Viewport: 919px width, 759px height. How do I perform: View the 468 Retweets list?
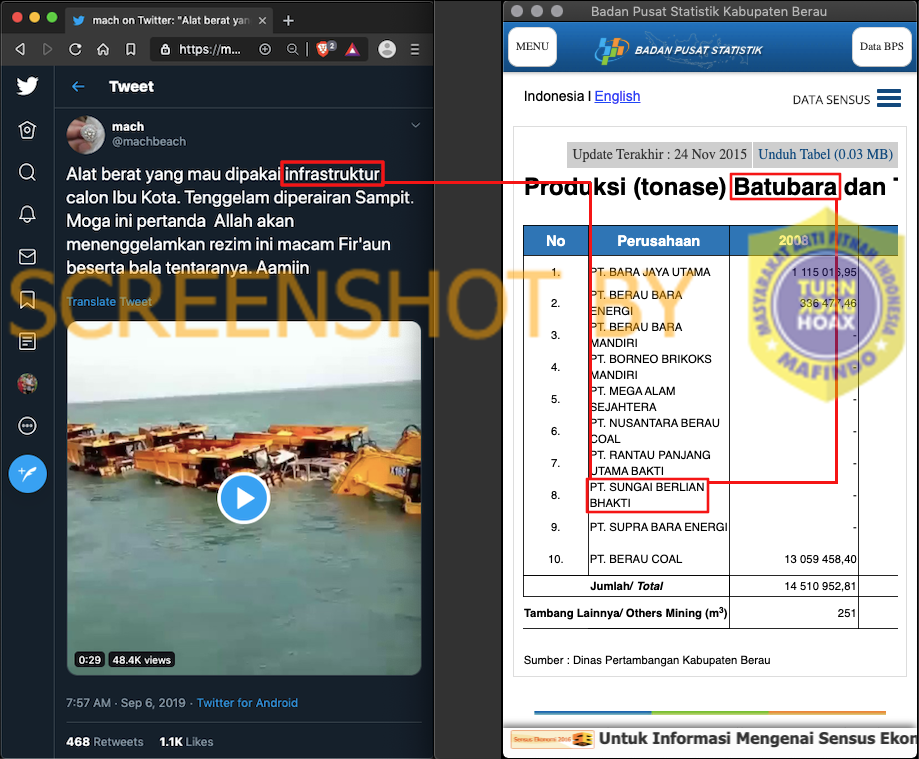(x=104, y=741)
